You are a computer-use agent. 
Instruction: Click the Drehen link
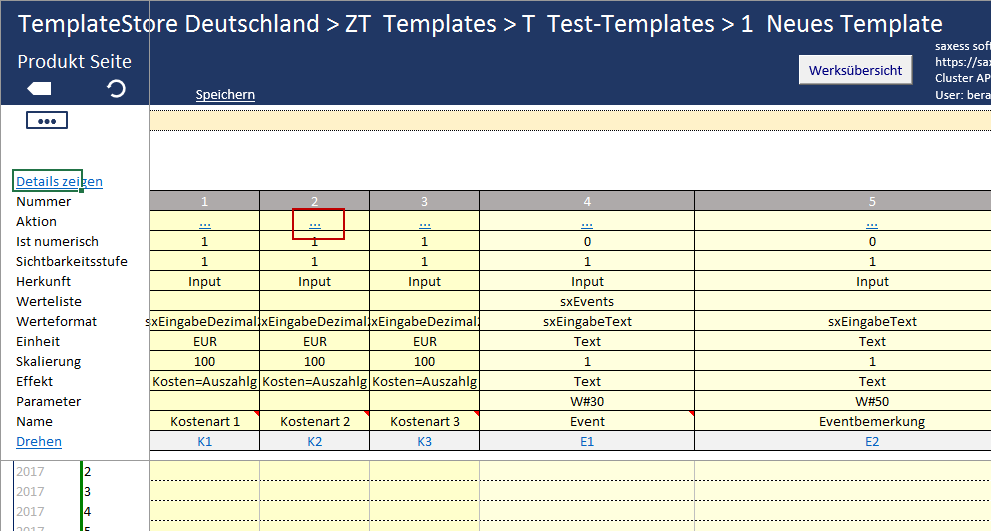(x=39, y=441)
